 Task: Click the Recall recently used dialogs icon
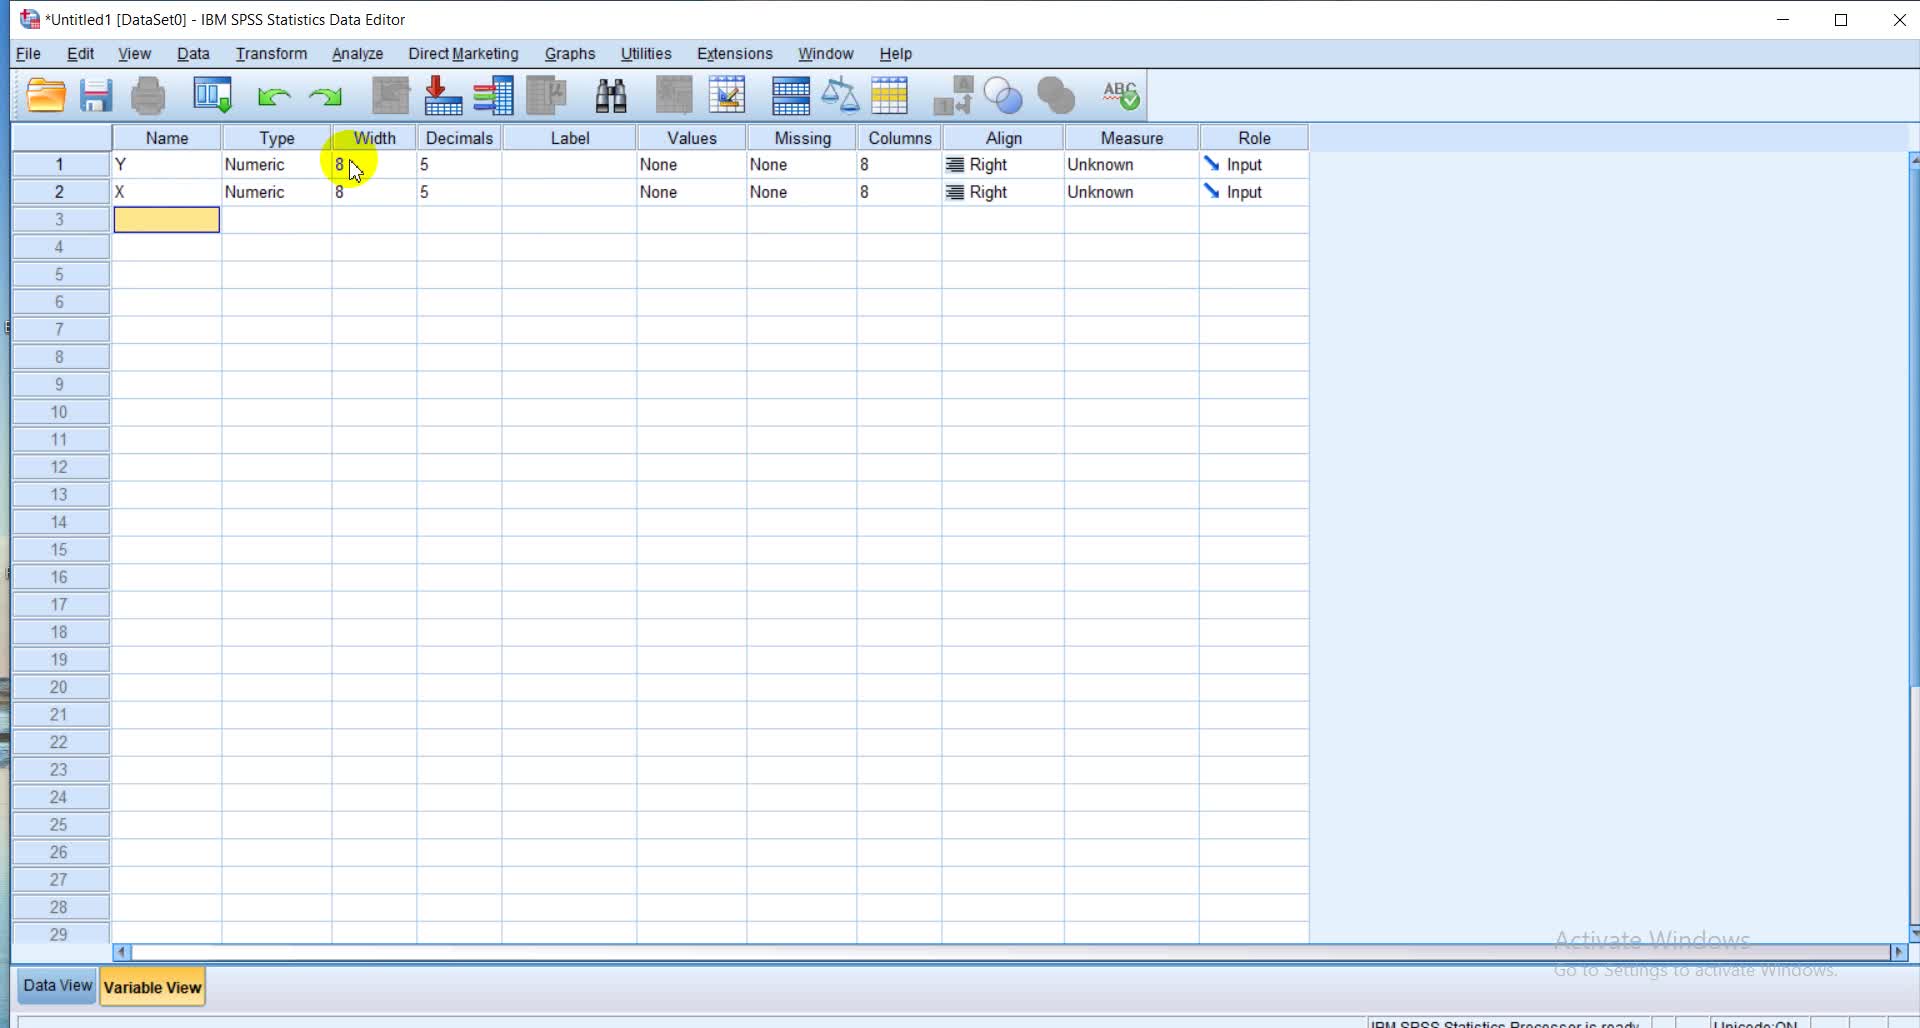pyautogui.click(x=212, y=96)
